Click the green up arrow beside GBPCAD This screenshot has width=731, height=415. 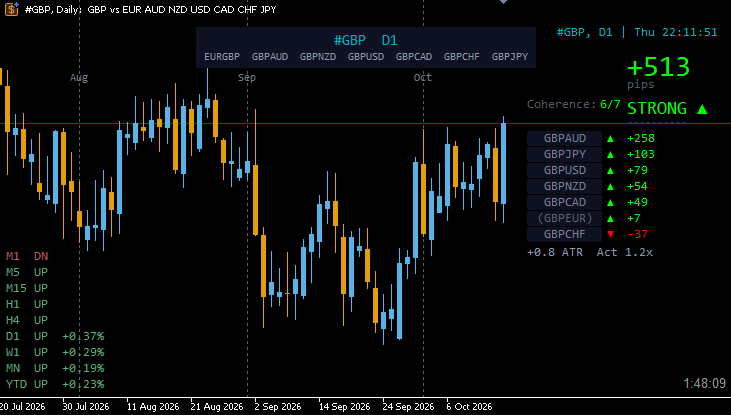tap(610, 202)
